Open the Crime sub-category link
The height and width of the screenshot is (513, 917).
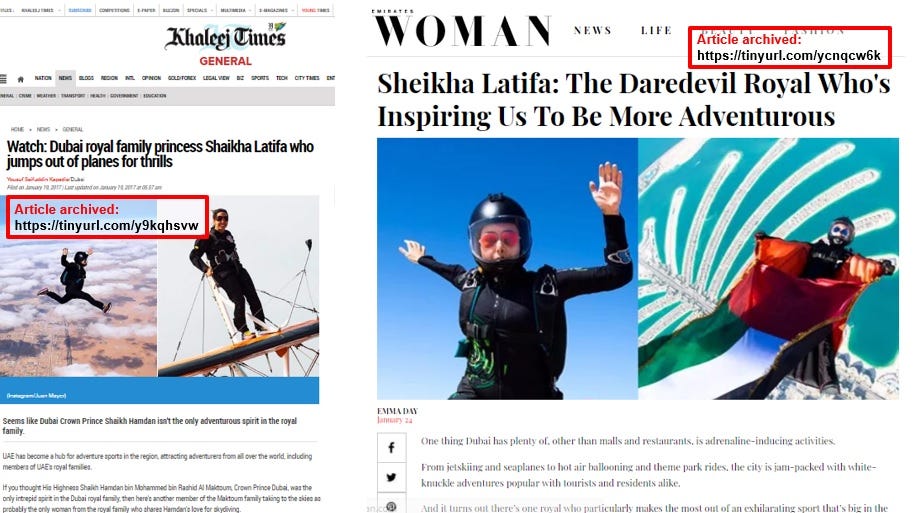(x=25, y=96)
